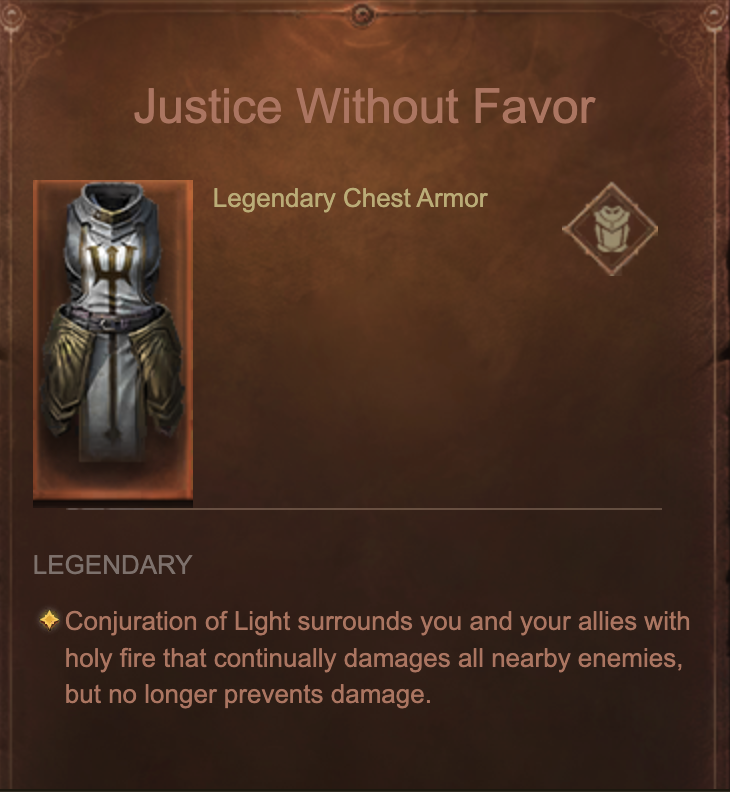The height and width of the screenshot is (792, 730).
Task: Click the word Favor in the title
Action: tap(534, 107)
